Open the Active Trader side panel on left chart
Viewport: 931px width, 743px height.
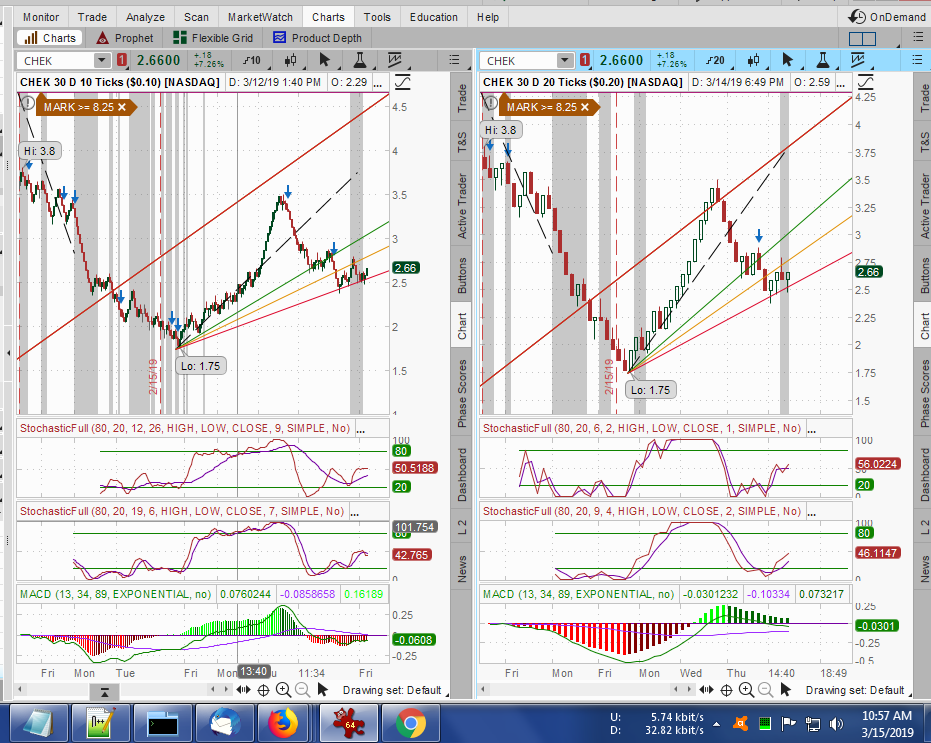coord(462,205)
